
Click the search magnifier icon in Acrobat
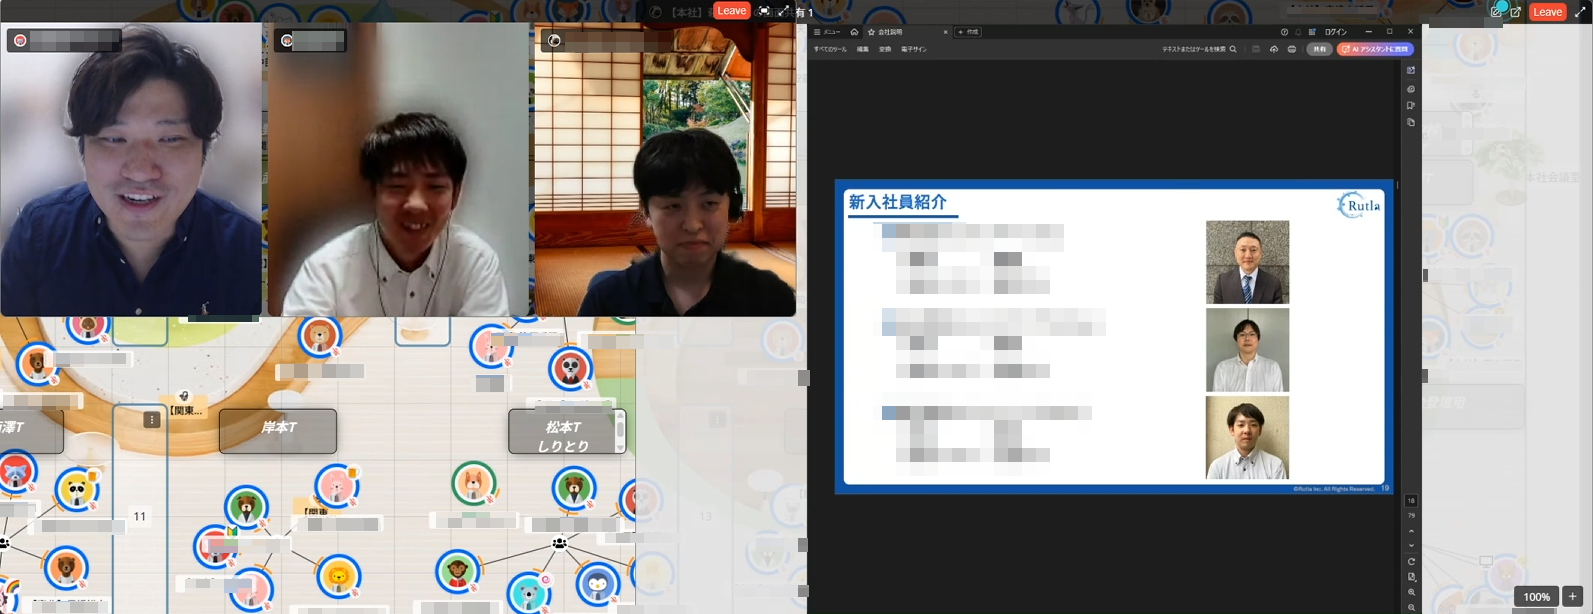[x=1233, y=49]
